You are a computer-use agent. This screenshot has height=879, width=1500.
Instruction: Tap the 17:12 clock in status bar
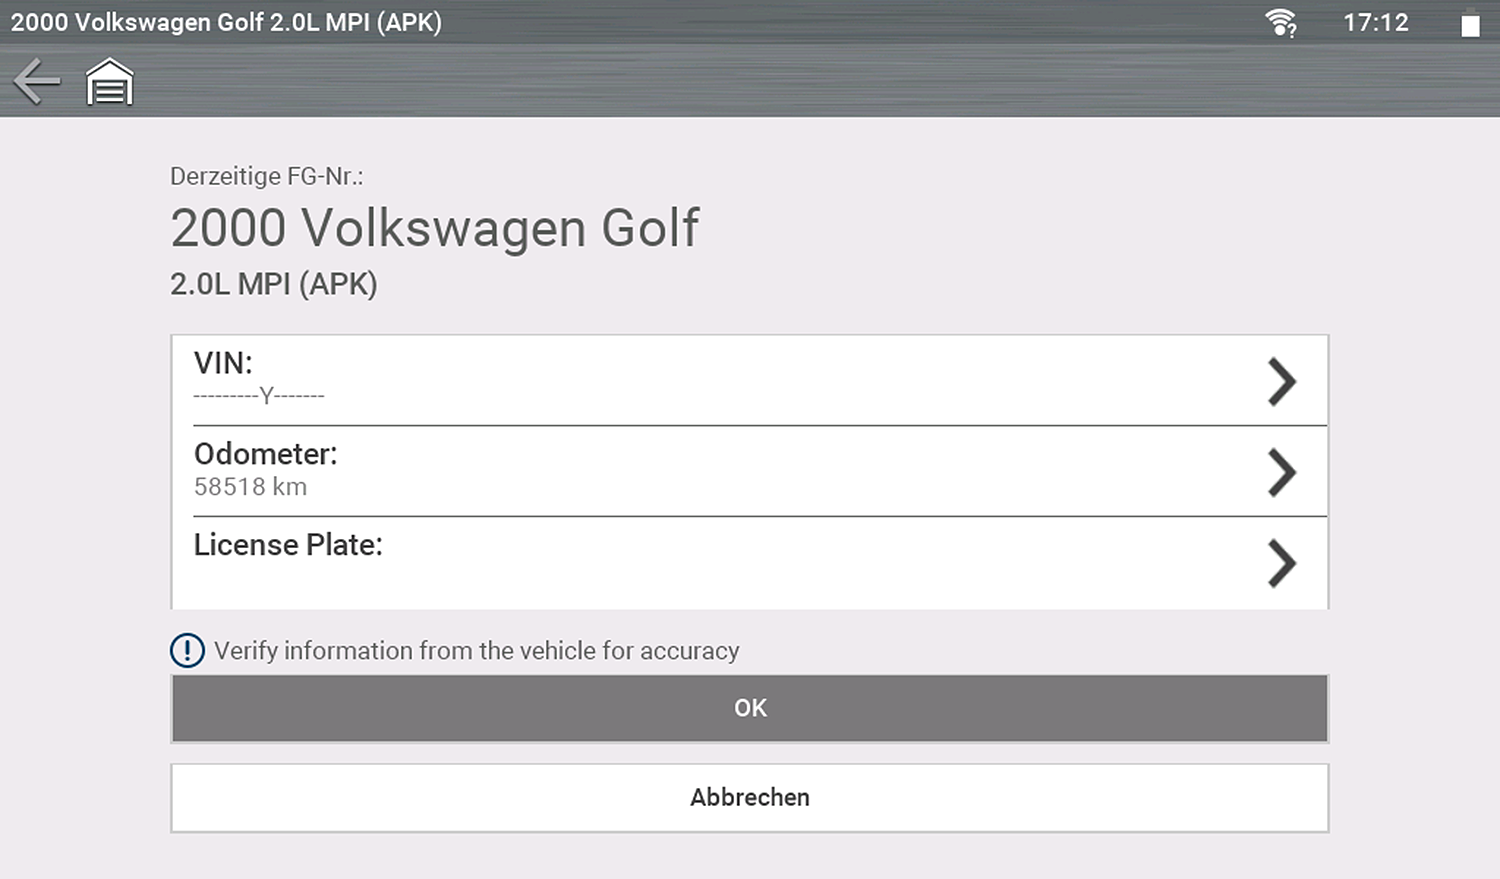click(1375, 22)
